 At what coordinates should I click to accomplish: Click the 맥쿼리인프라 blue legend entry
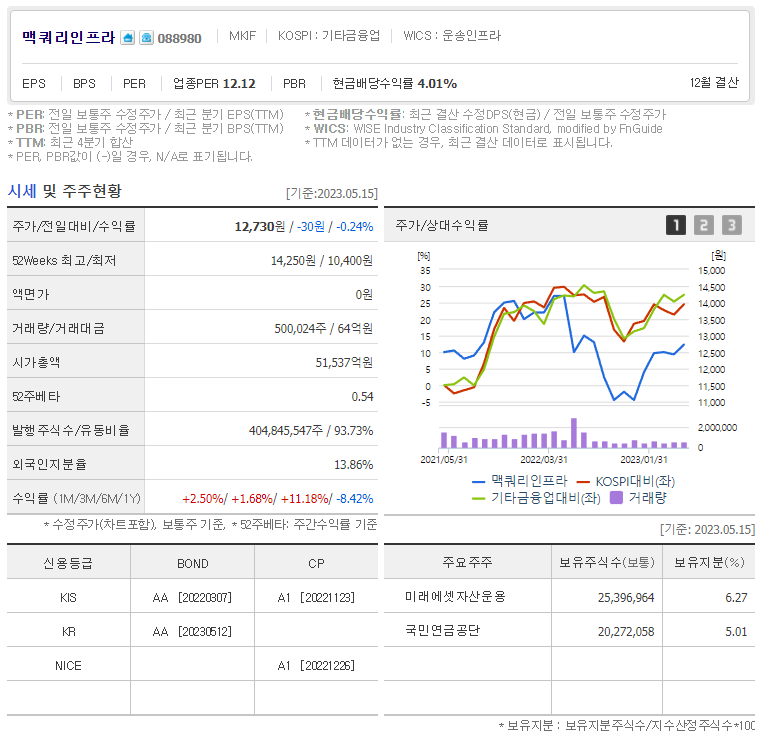click(519, 481)
